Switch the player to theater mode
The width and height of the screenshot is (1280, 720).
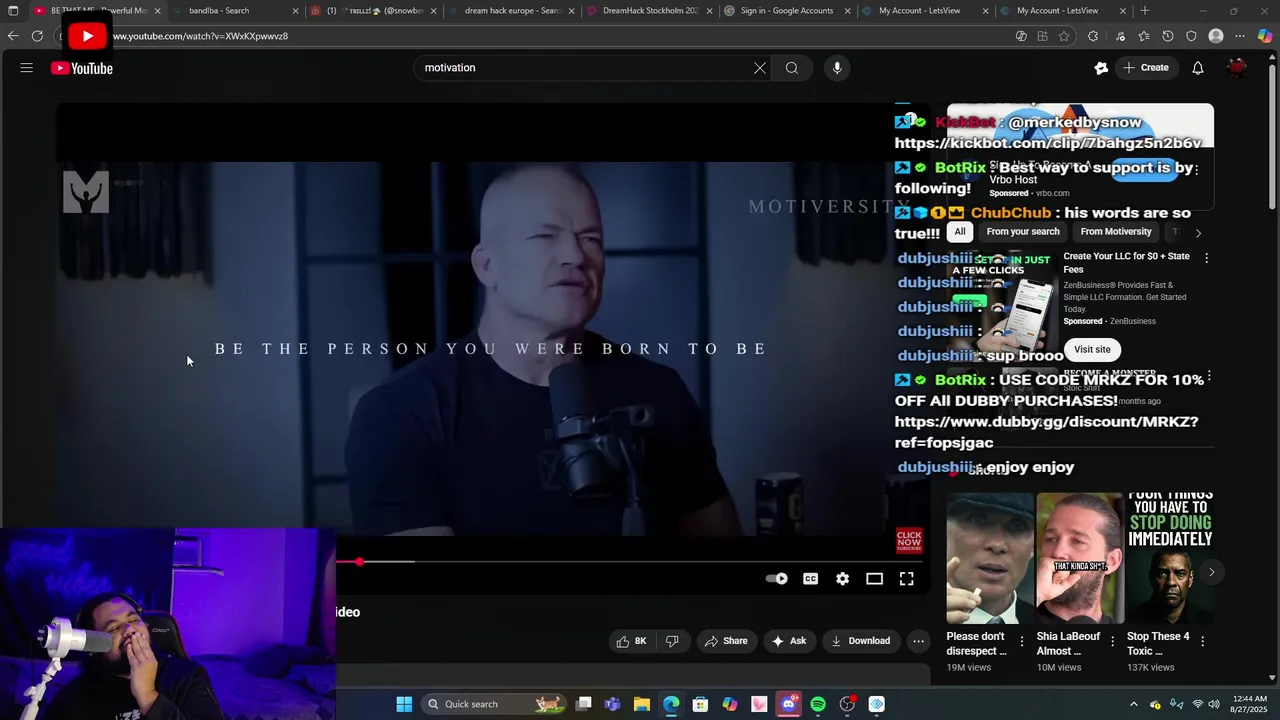(875, 579)
